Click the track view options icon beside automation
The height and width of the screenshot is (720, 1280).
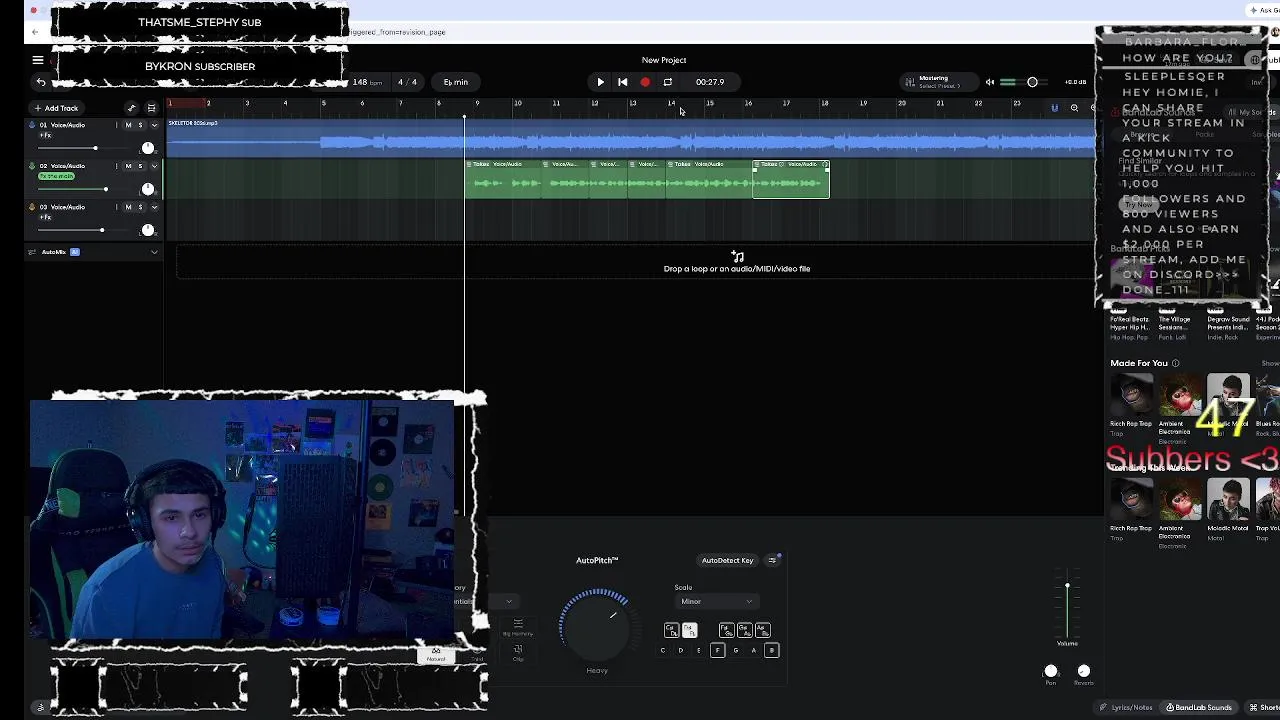[152, 108]
